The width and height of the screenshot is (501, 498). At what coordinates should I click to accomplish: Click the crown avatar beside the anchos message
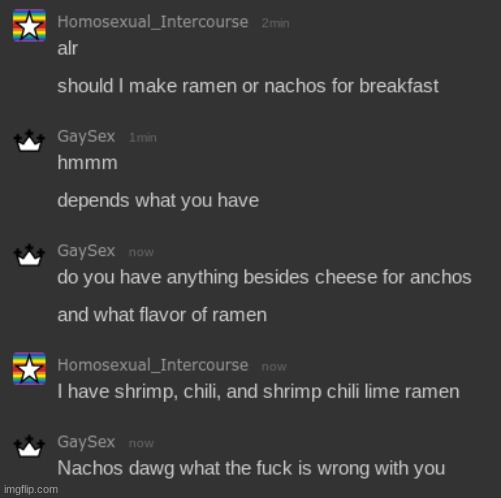[x=29, y=255]
